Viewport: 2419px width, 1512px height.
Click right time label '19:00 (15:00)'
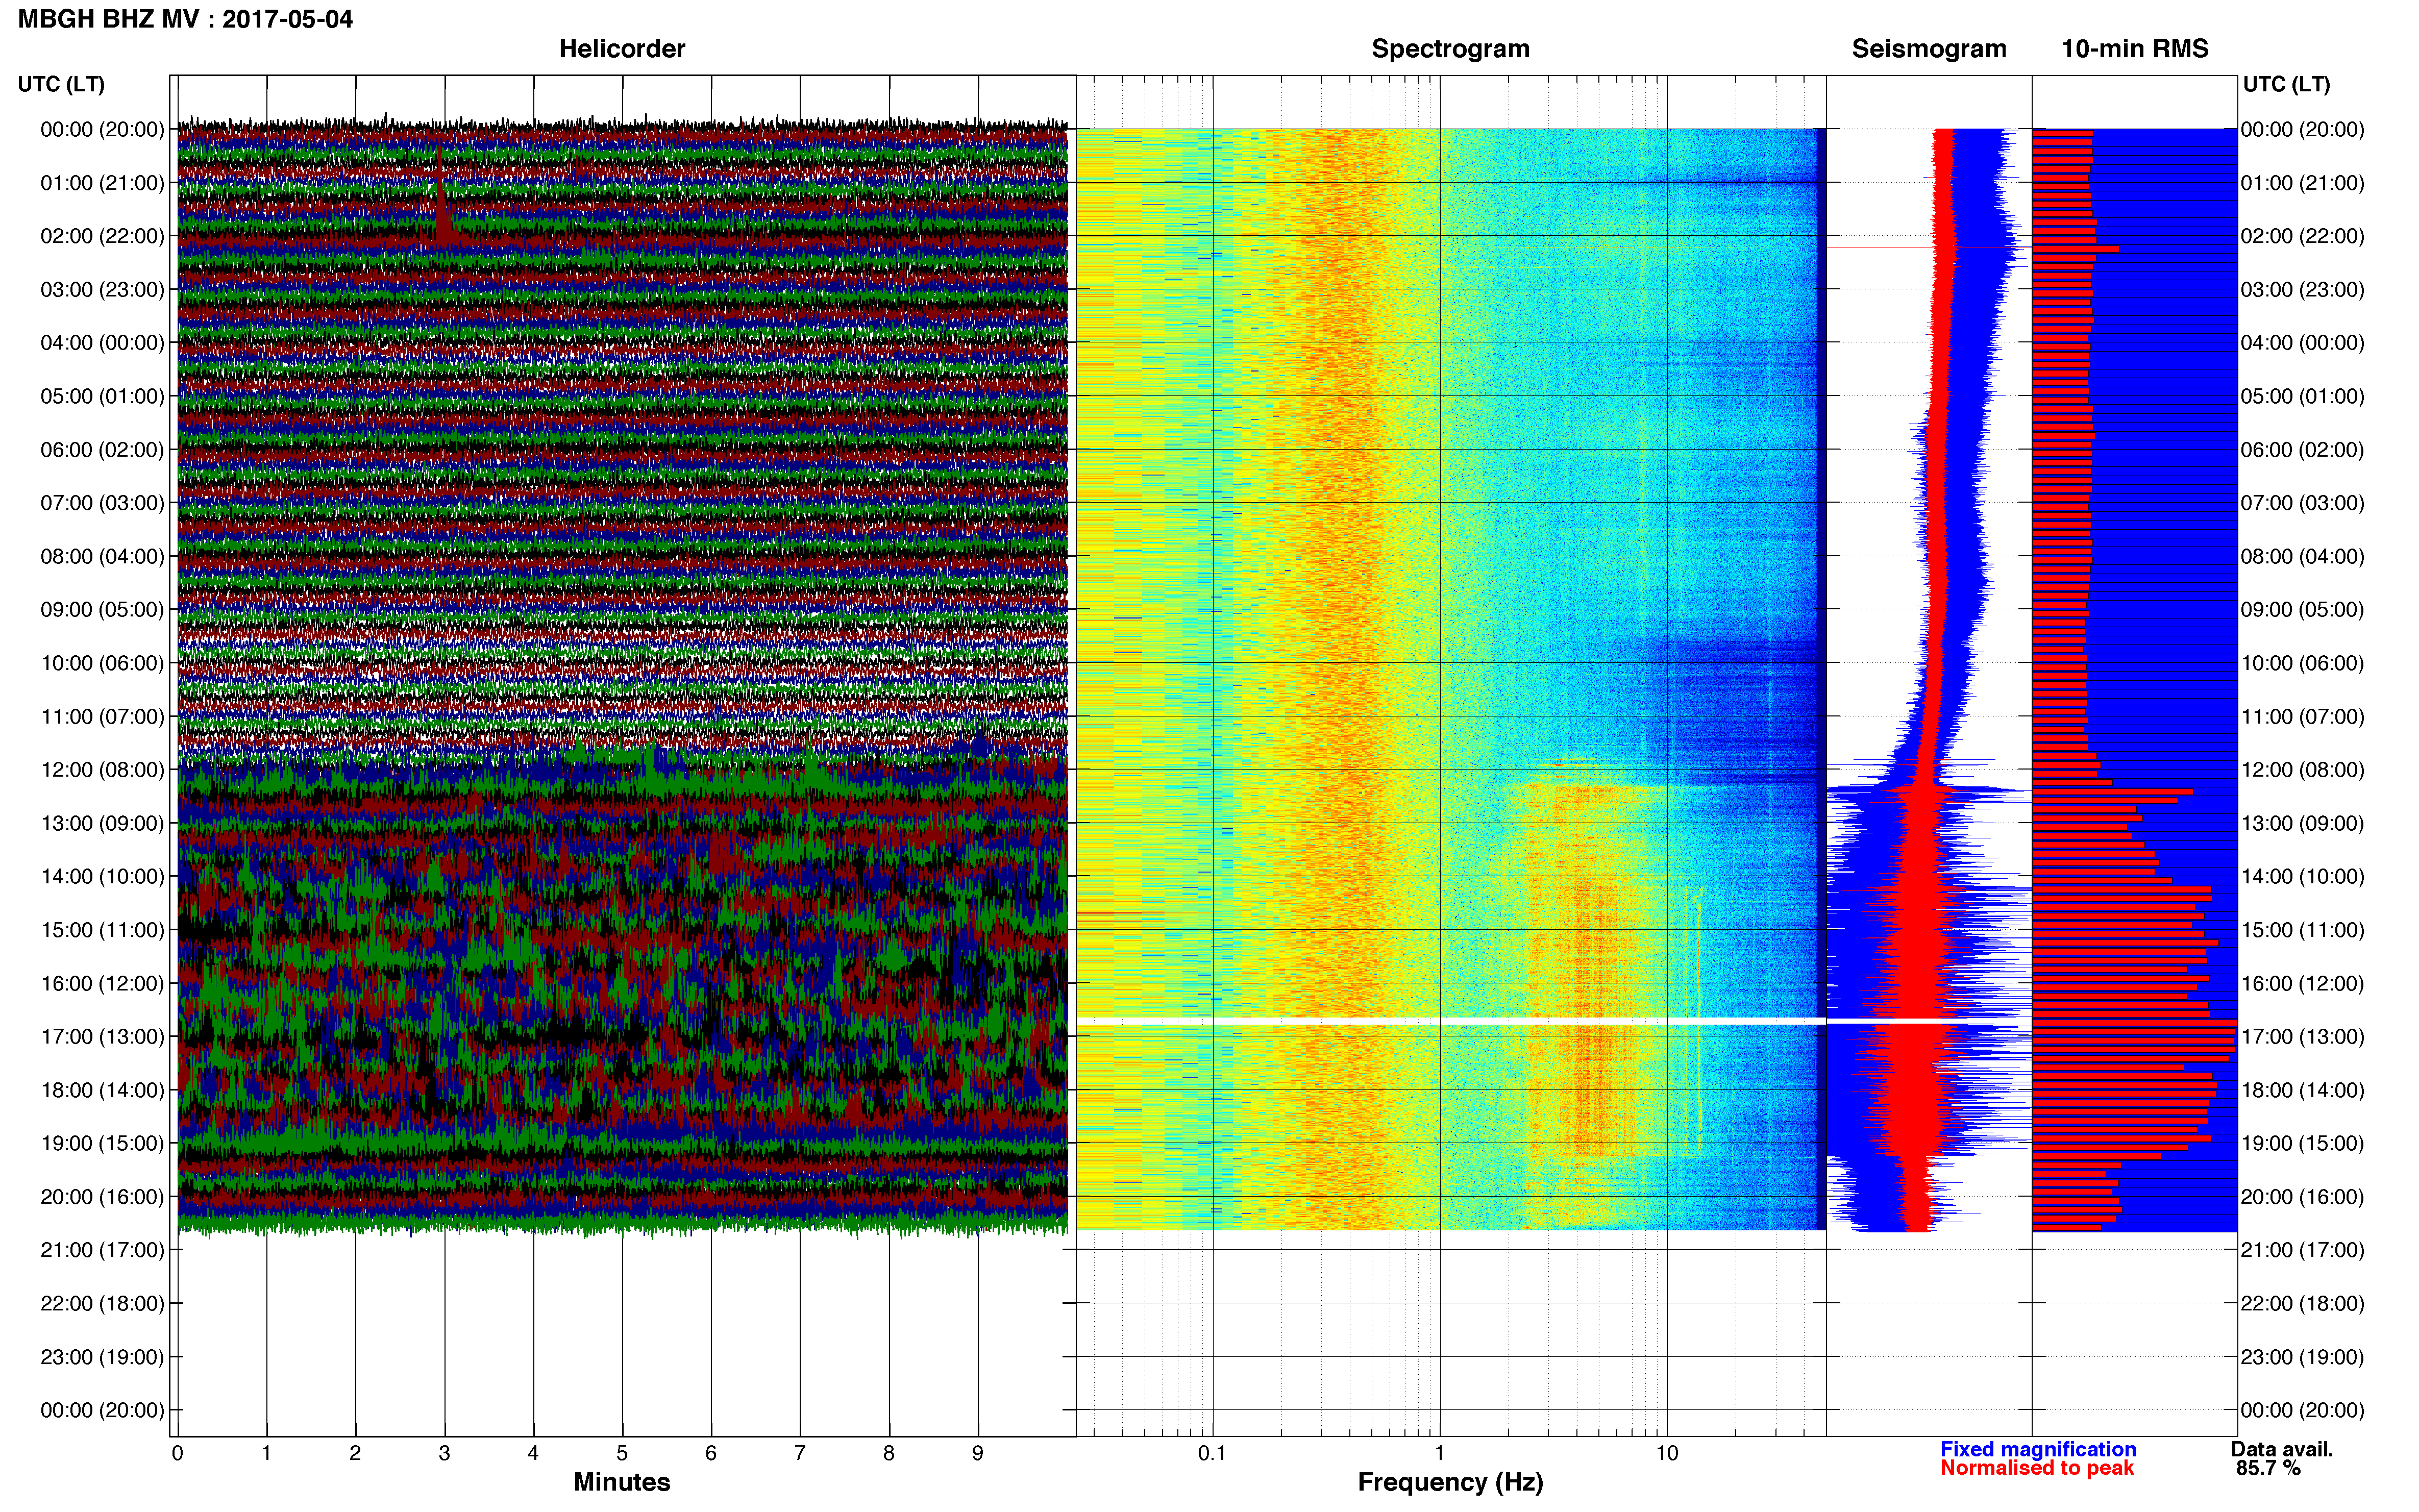[x=2302, y=1143]
